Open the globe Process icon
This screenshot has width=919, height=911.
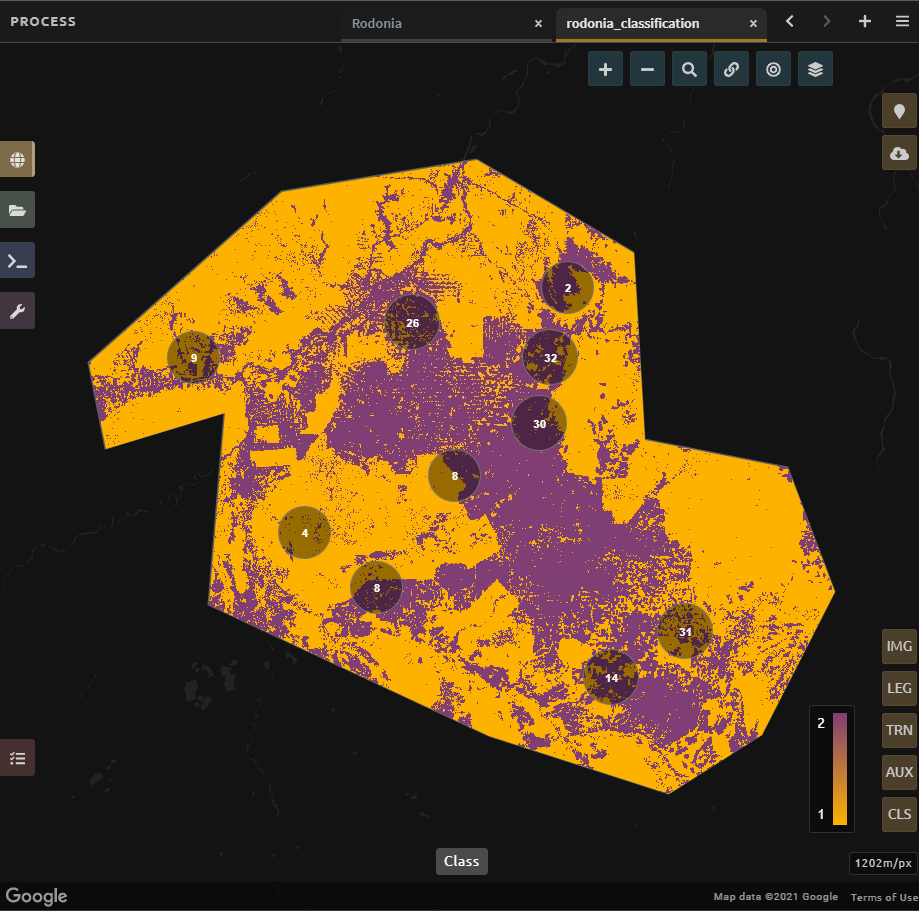point(17,158)
